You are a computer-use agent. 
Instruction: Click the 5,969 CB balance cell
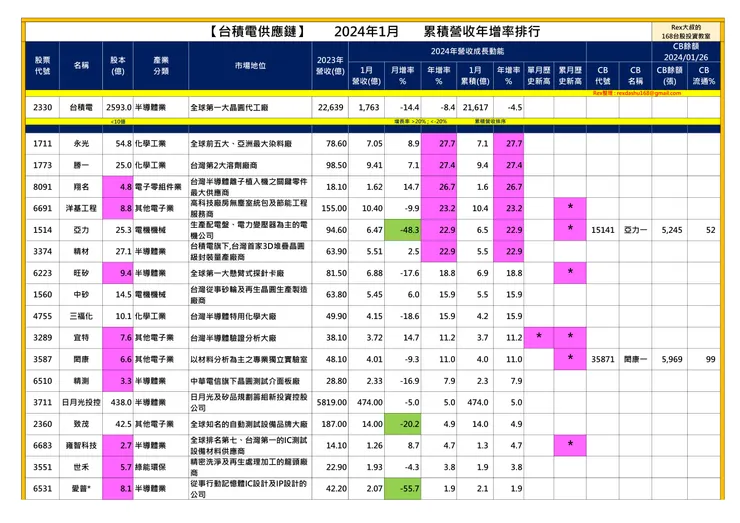(672, 359)
